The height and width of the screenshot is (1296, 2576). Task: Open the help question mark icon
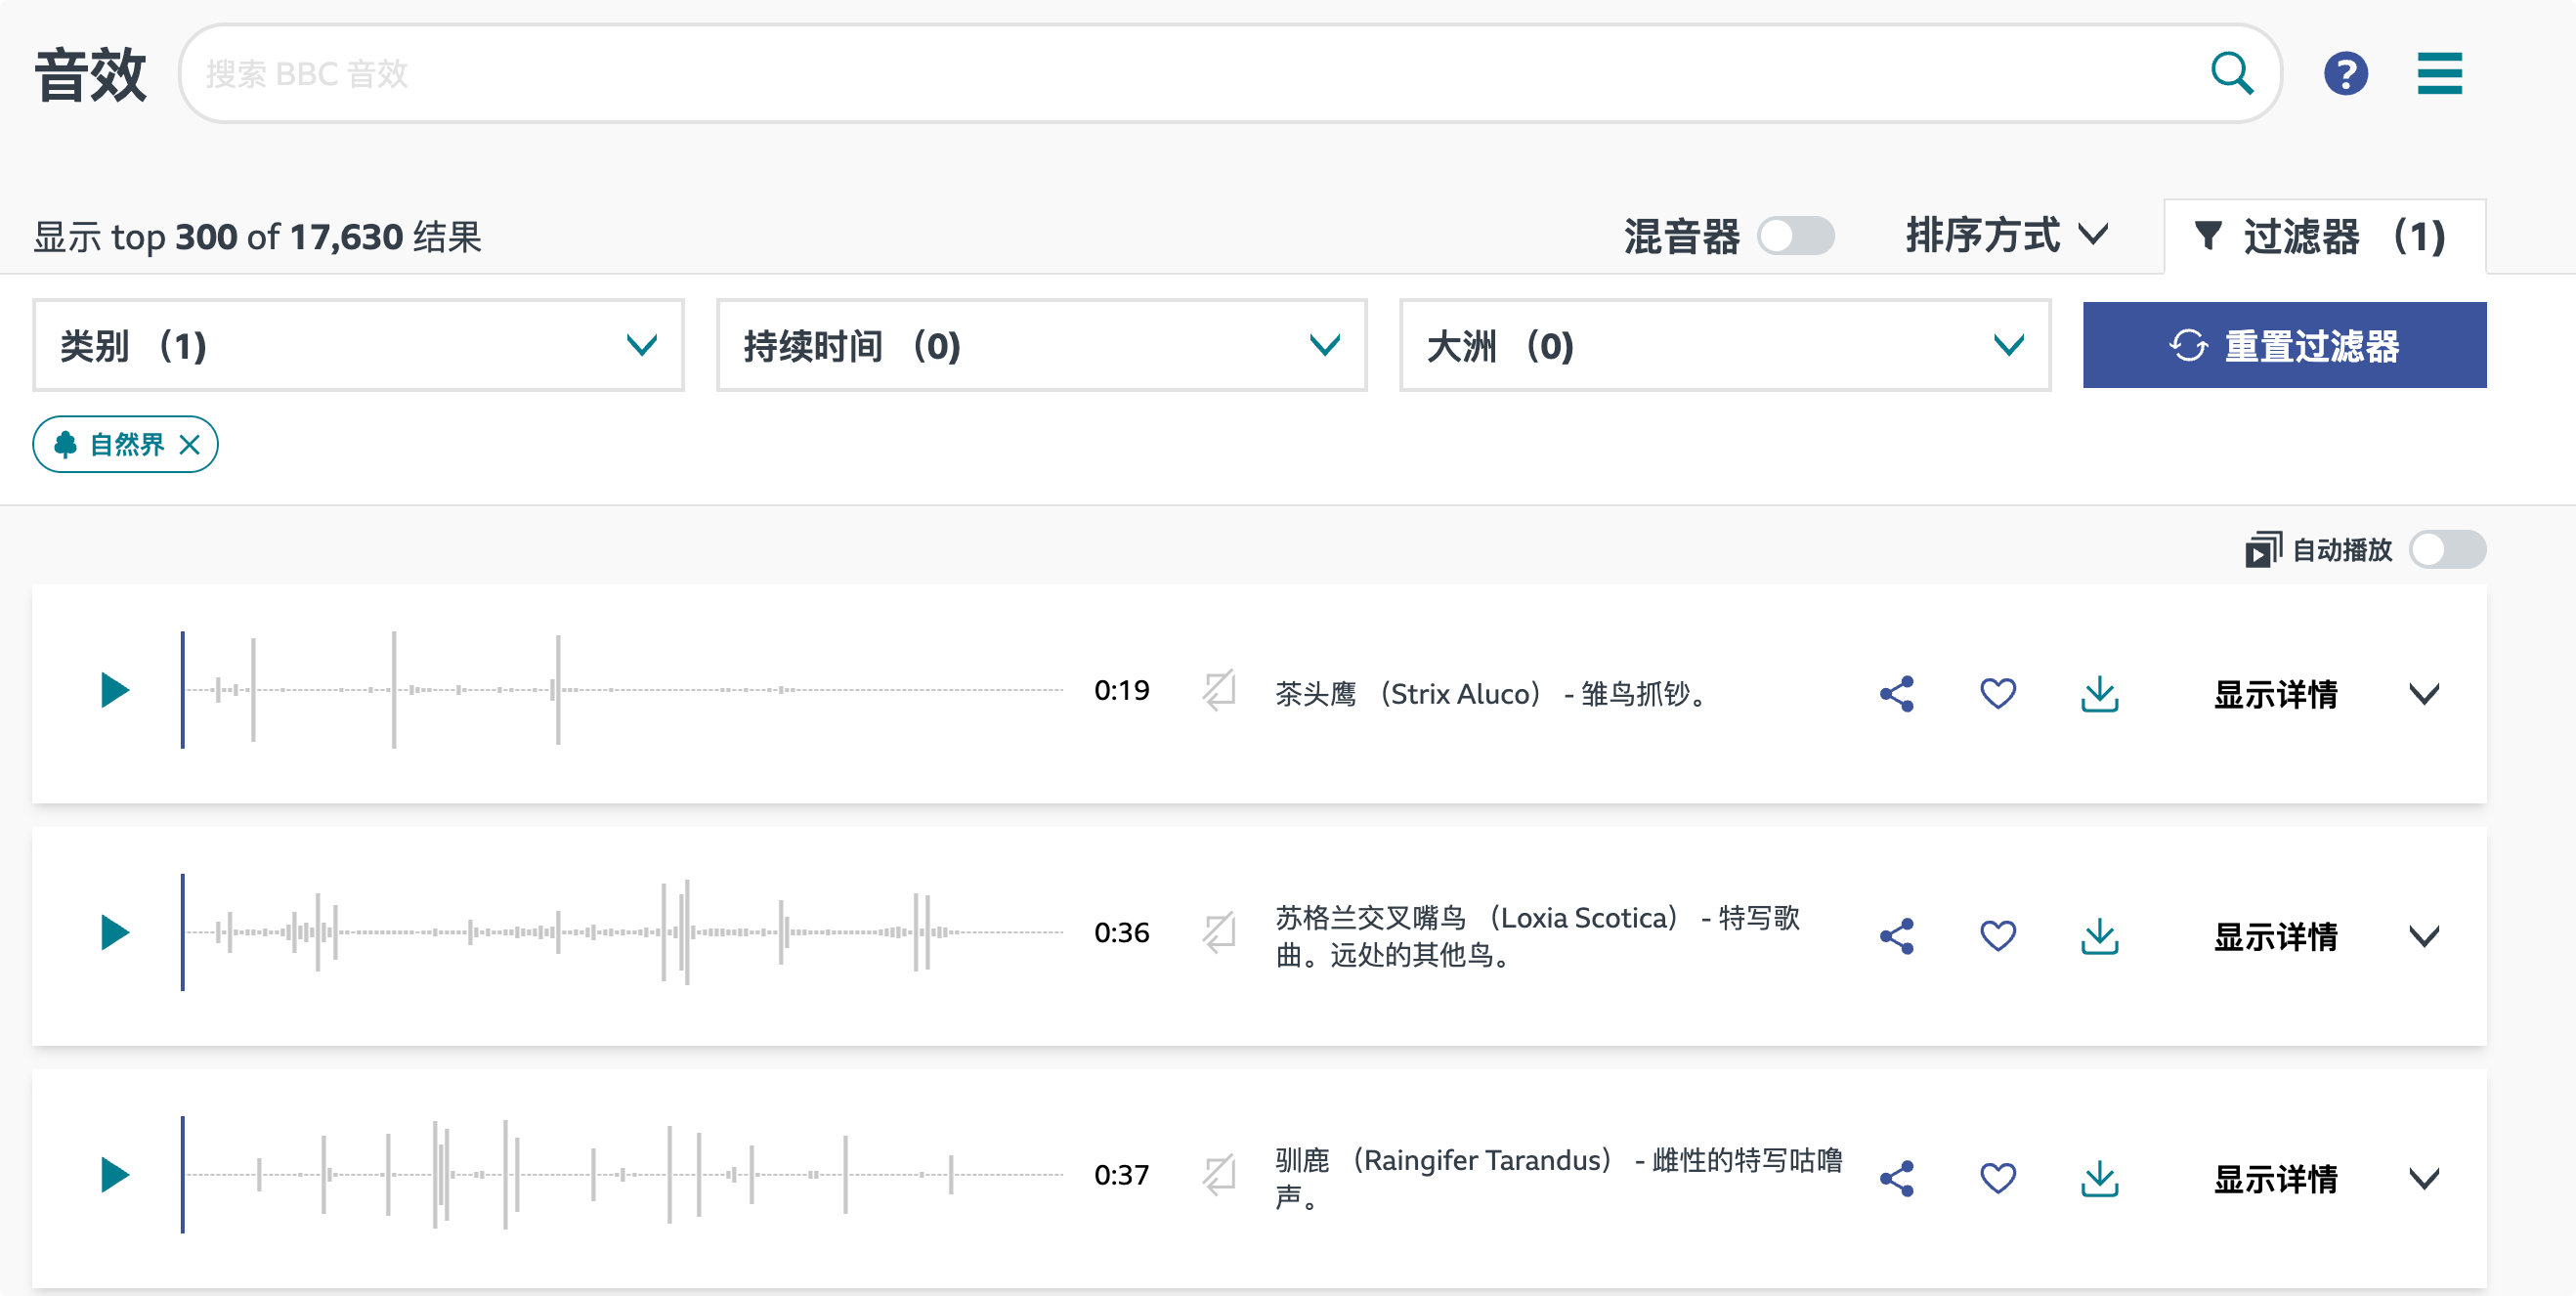coord(2345,74)
